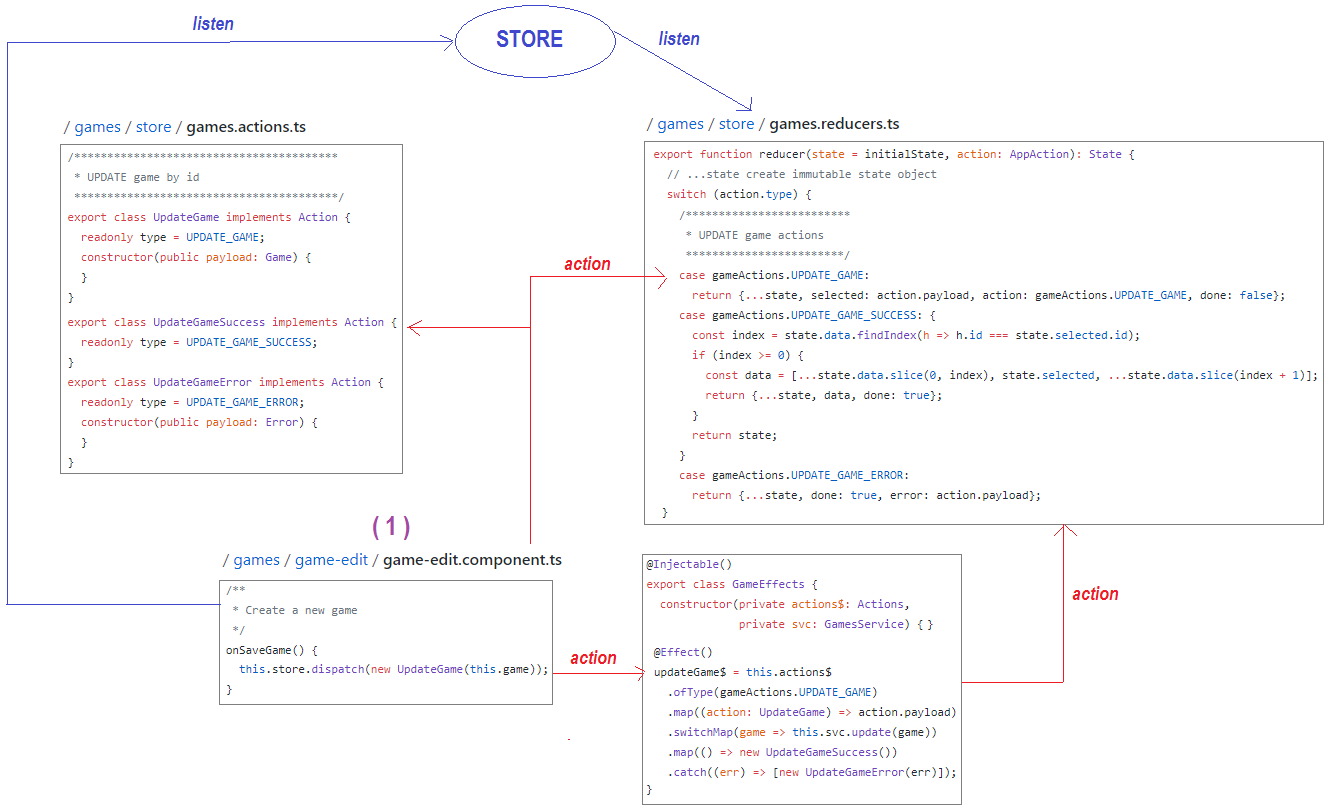Viewport: 1331px width, 809px height.
Task: Click '.map(() => new UpdateGameSuccess())' line
Action: (782, 752)
